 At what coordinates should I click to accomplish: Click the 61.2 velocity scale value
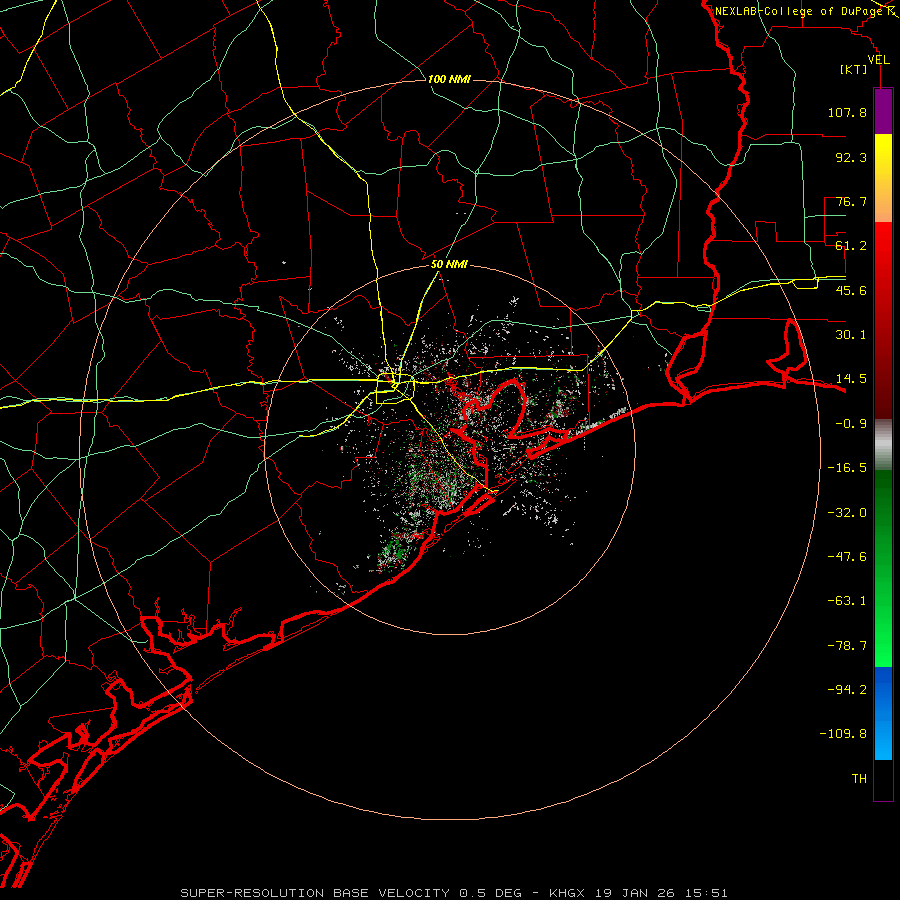coord(851,246)
